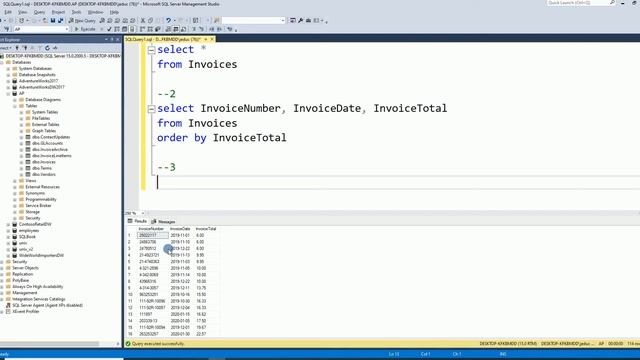Viewport: 640px width, 360px height.
Task: Select the Database Diagrams folder
Action: point(43,100)
